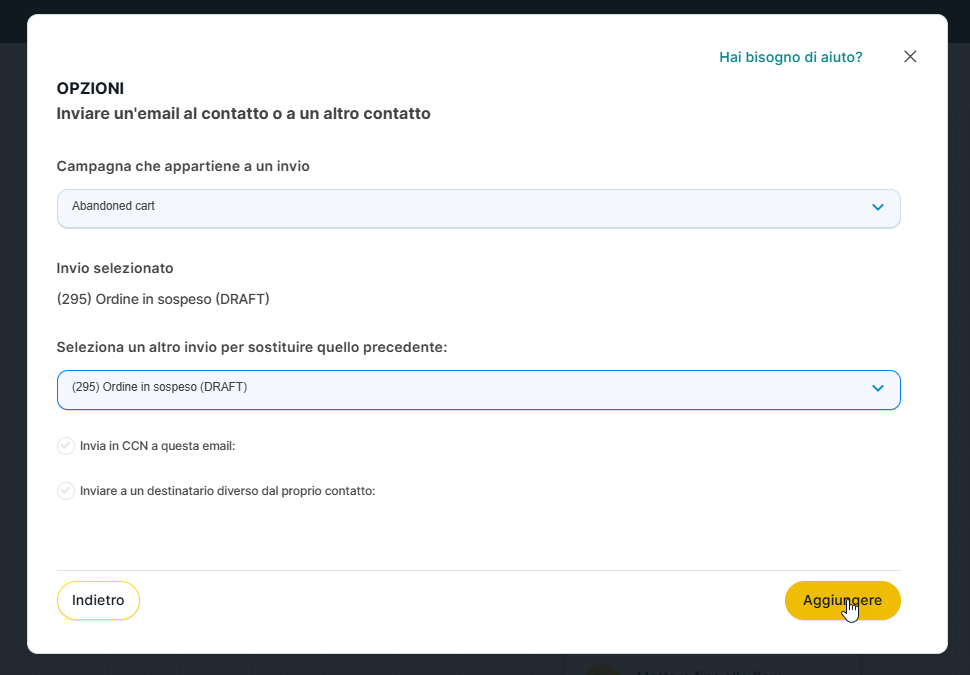The image size is (970, 675).
Task: Enable the 'Invia in CCN' checkbox
Action: click(x=66, y=446)
